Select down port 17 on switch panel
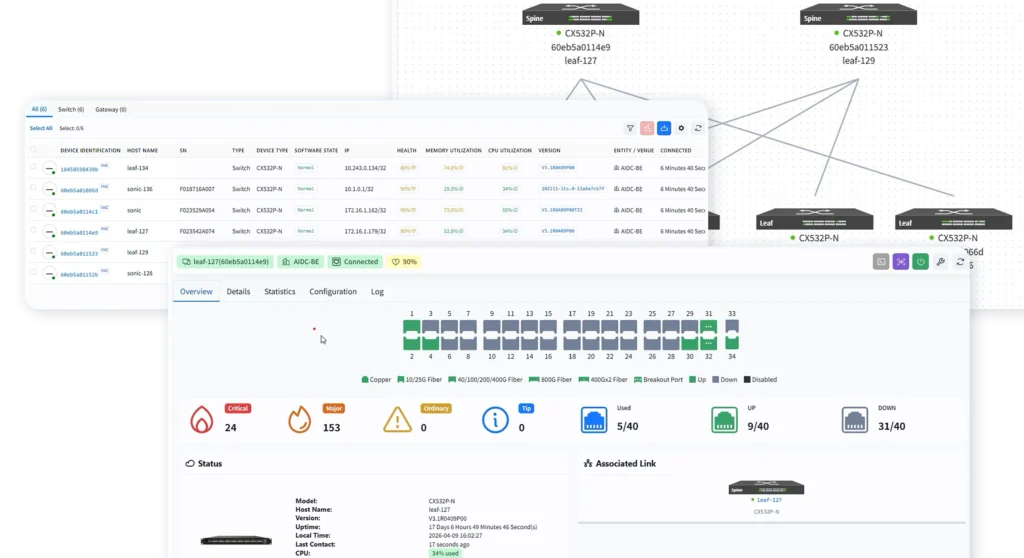 point(572,327)
